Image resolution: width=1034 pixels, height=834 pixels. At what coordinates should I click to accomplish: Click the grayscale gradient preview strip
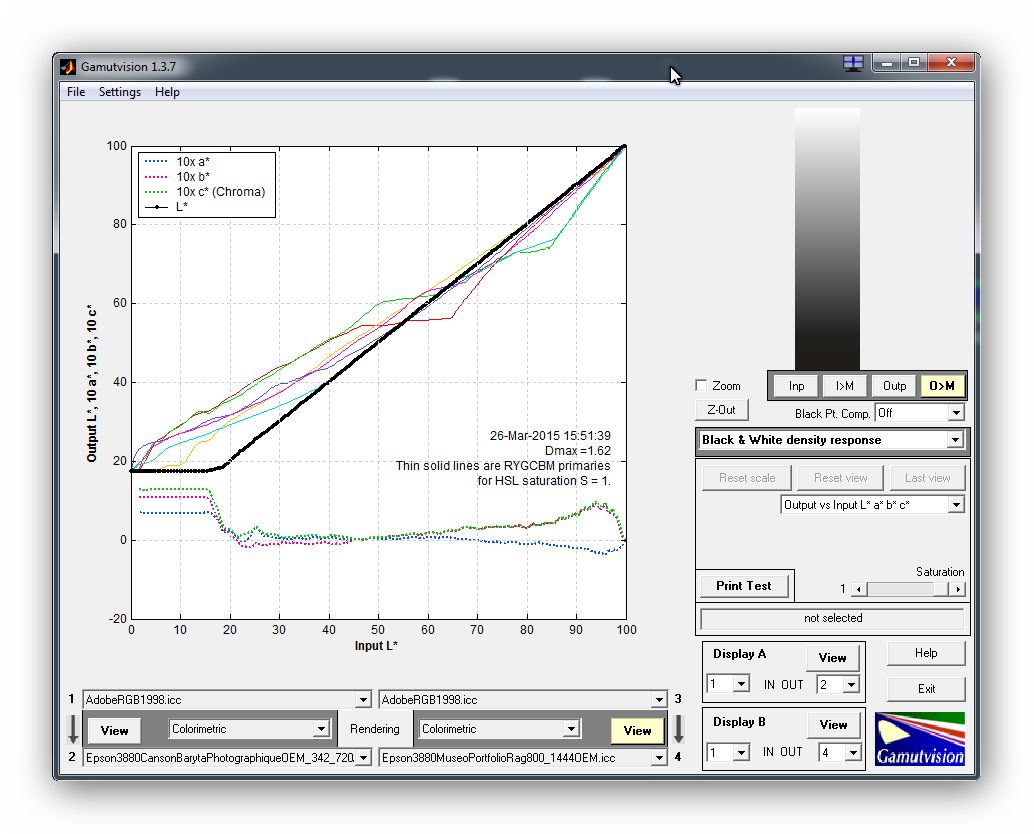(827, 239)
